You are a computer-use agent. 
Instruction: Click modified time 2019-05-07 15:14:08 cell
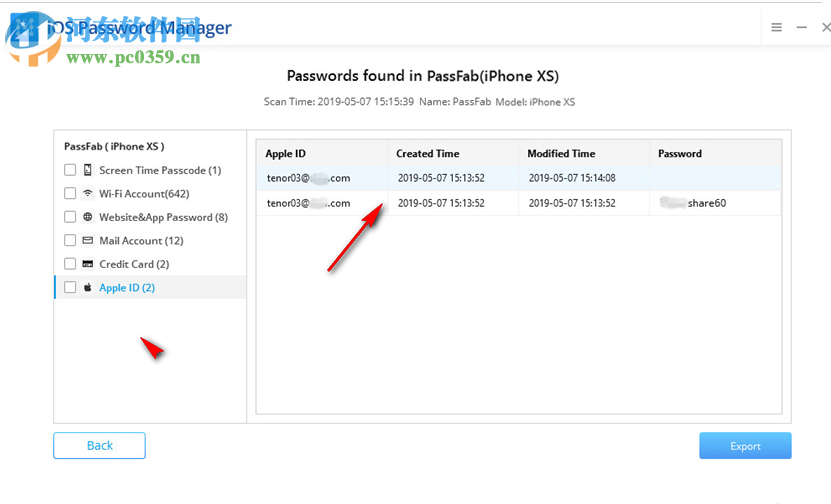572,178
